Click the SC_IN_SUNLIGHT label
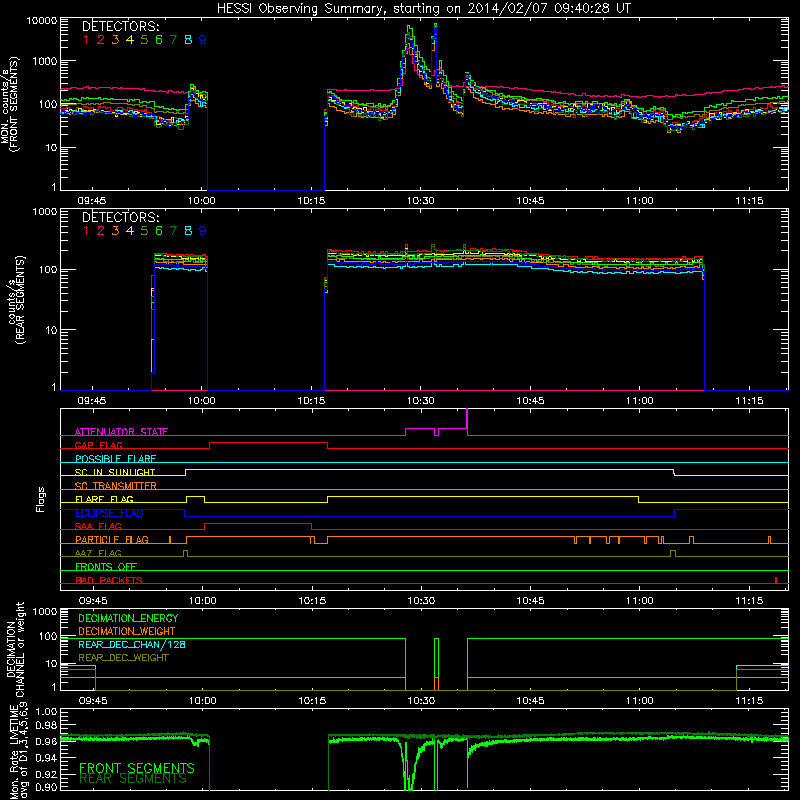The width and height of the screenshot is (800, 800). point(115,472)
